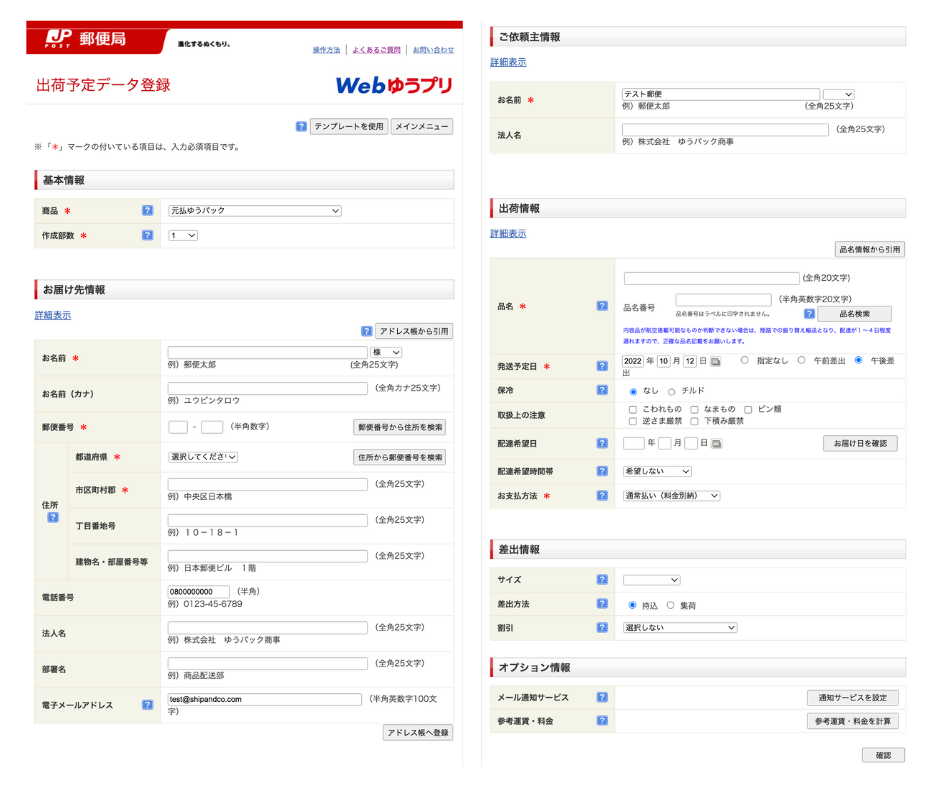Click テンプレートを使用 button
Screen dimensions: 940x788
[349, 127]
